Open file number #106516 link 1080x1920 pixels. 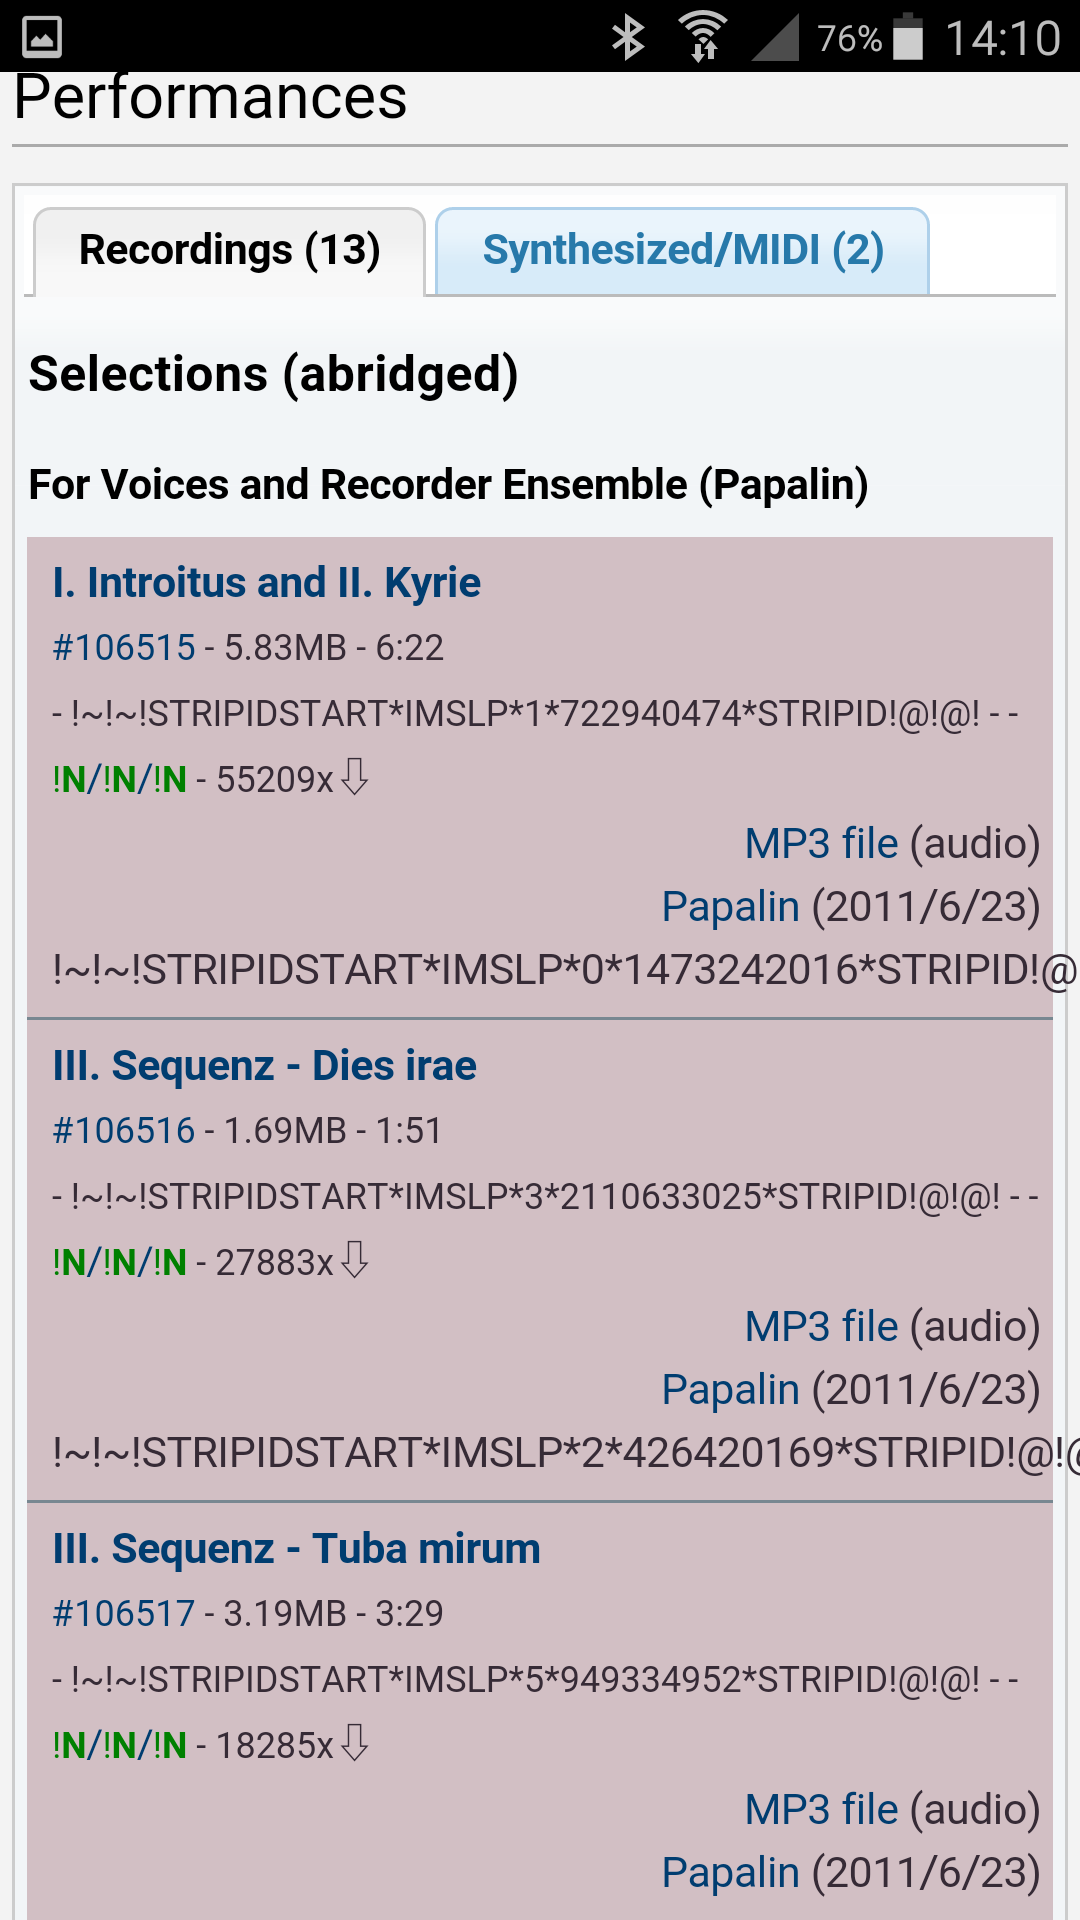[124, 1131]
